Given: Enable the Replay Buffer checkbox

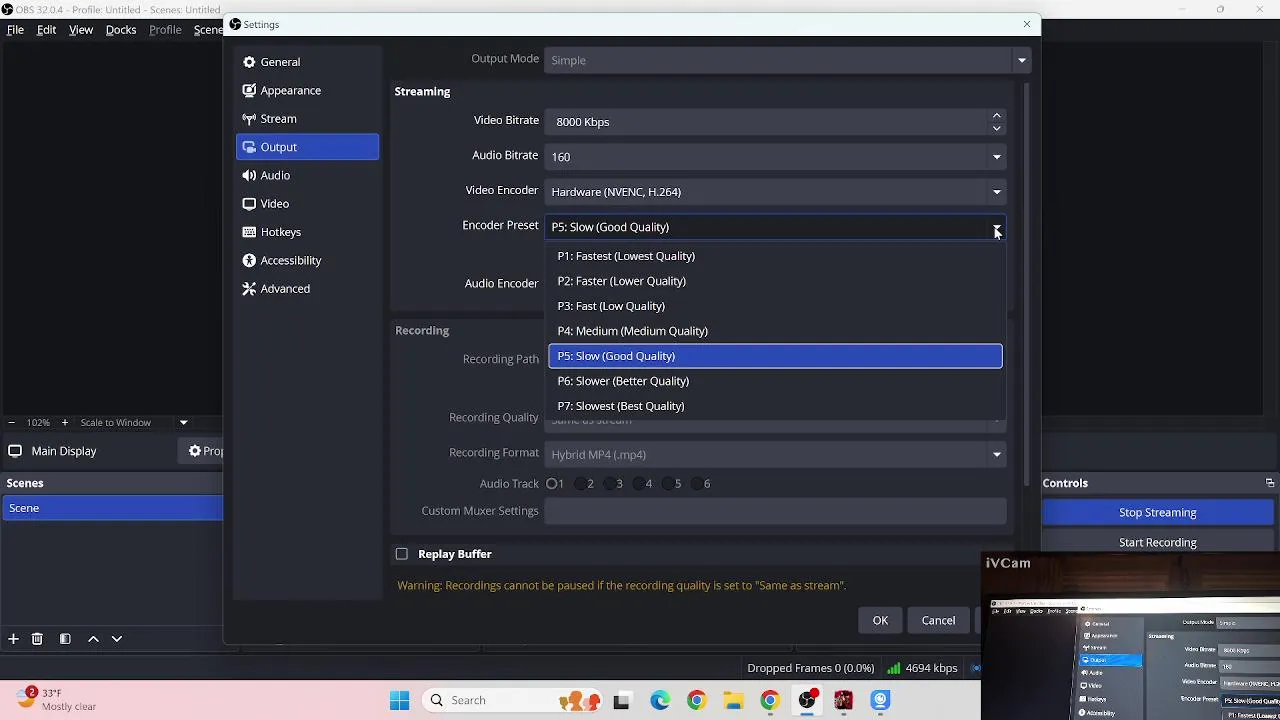Looking at the screenshot, I should (x=401, y=554).
